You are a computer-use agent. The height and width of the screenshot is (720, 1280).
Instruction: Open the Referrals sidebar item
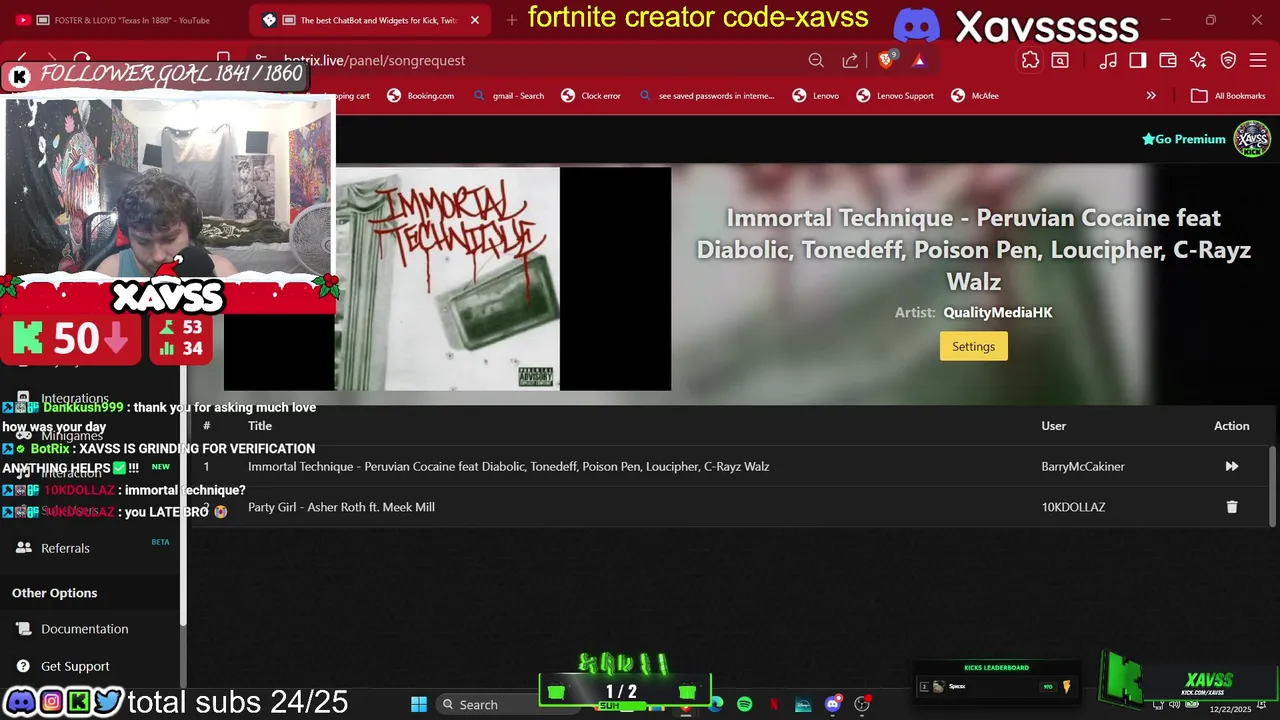[x=90, y=548]
